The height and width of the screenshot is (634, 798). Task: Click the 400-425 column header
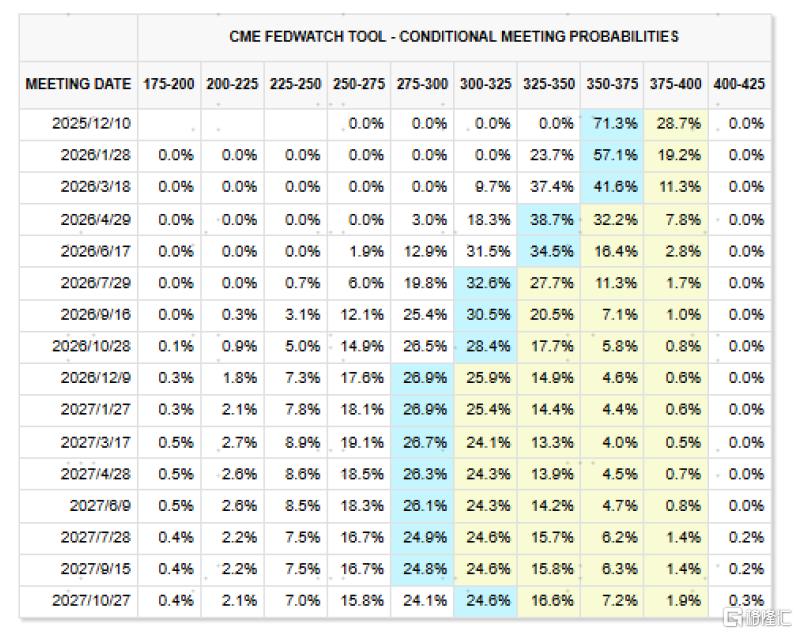[x=739, y=84]
